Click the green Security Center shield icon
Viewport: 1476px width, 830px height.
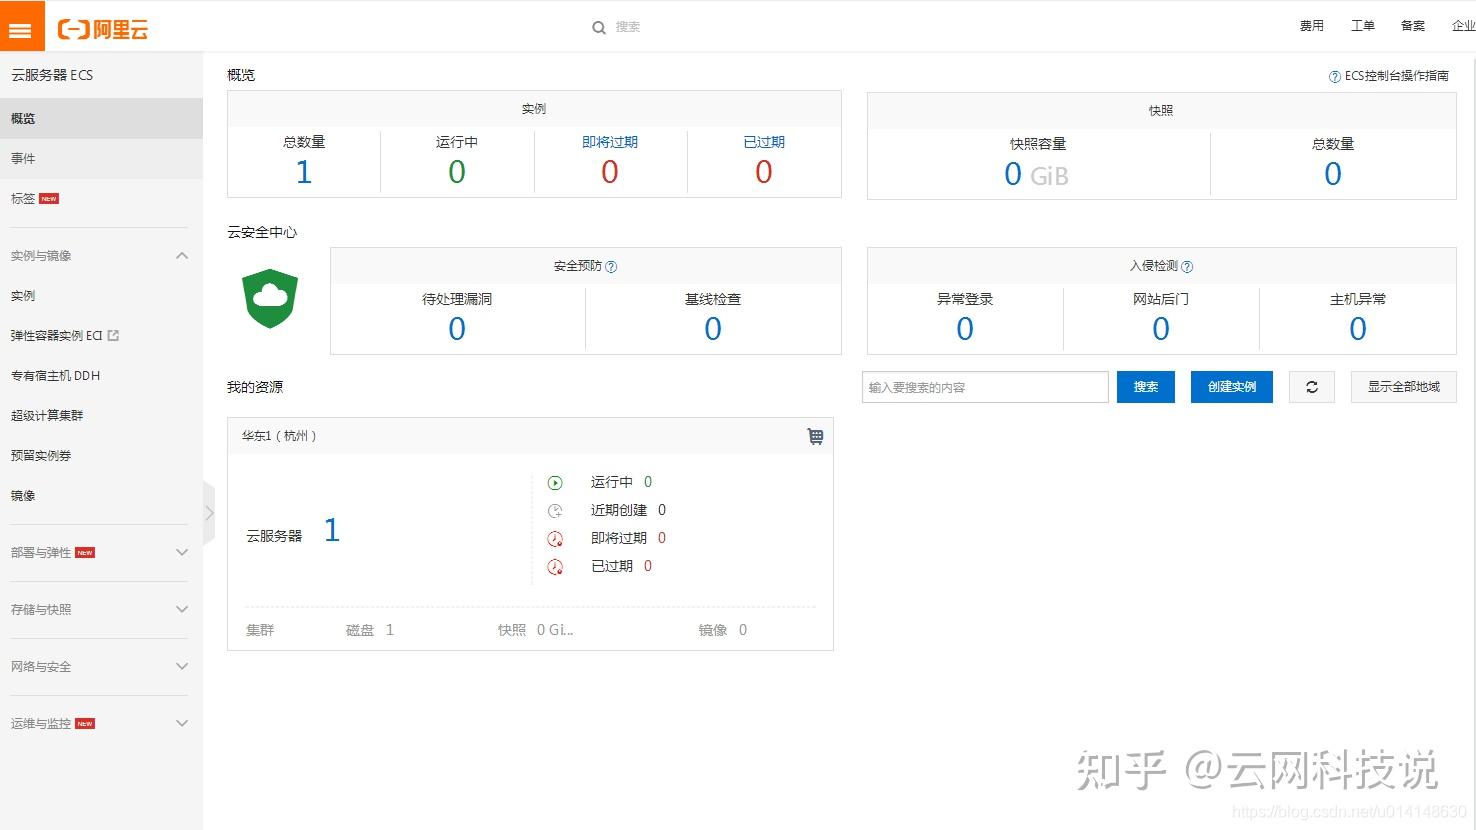click(x=270, y=298)
